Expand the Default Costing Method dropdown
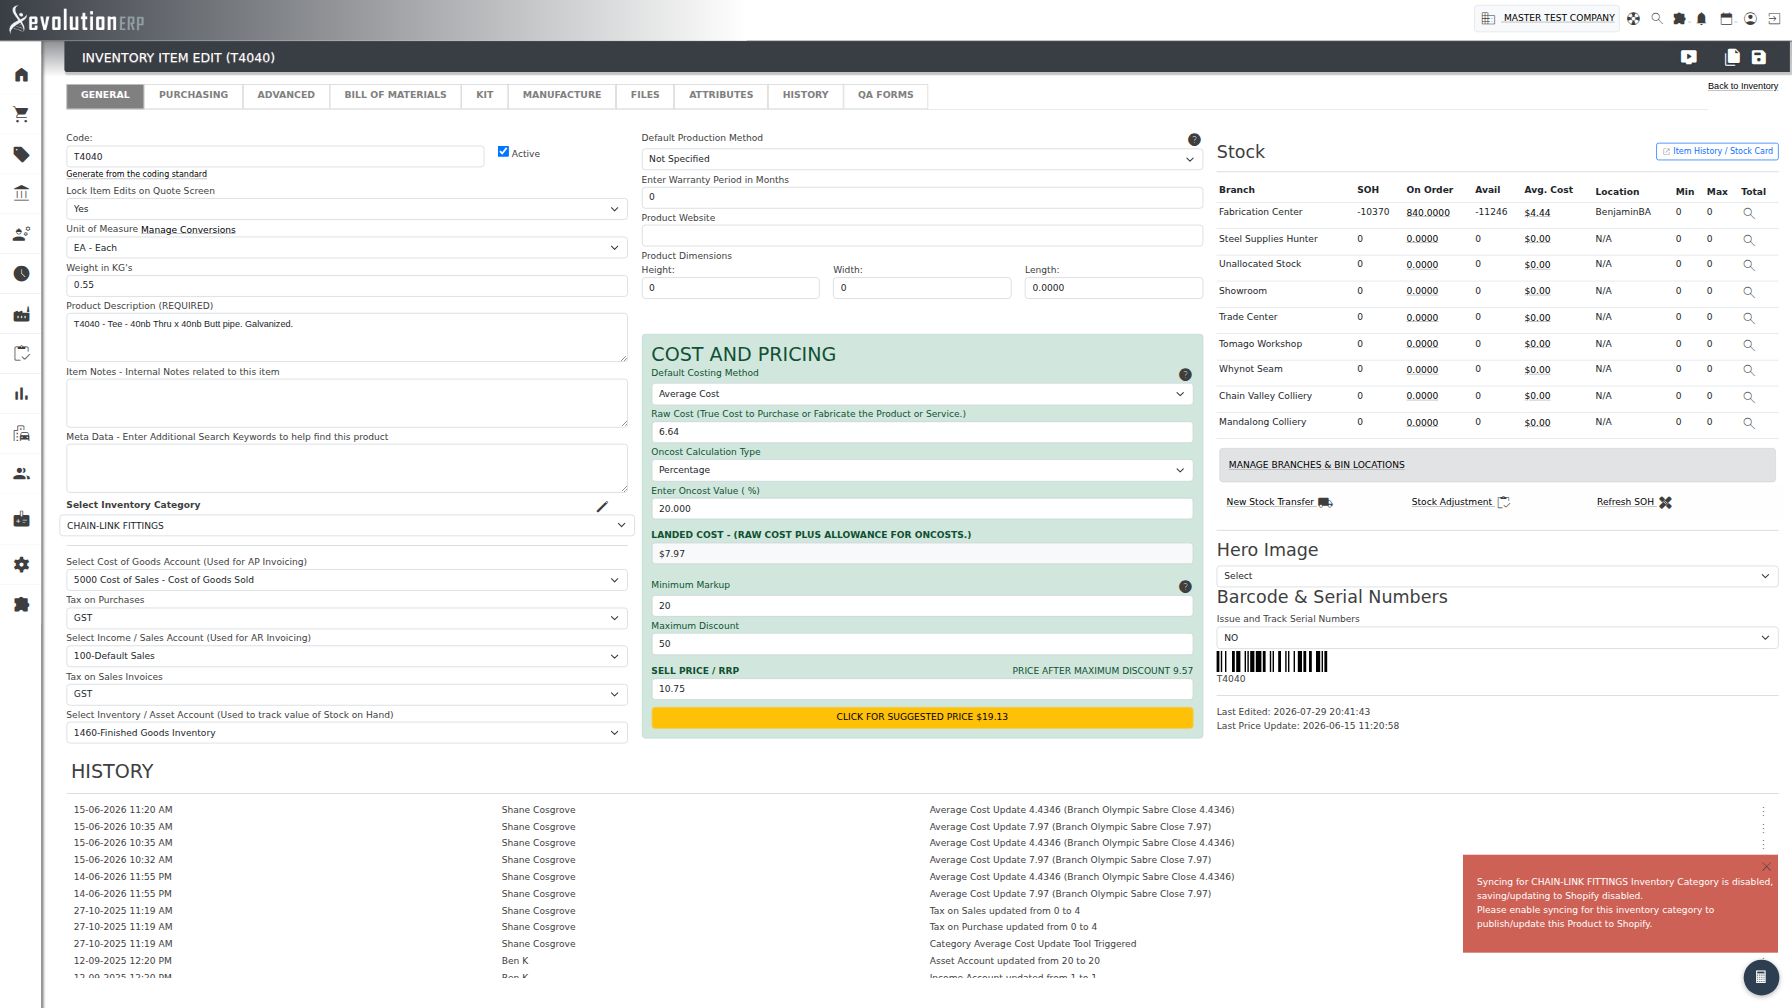This screenshot has height=1008, width=1792. click(921, 394)
